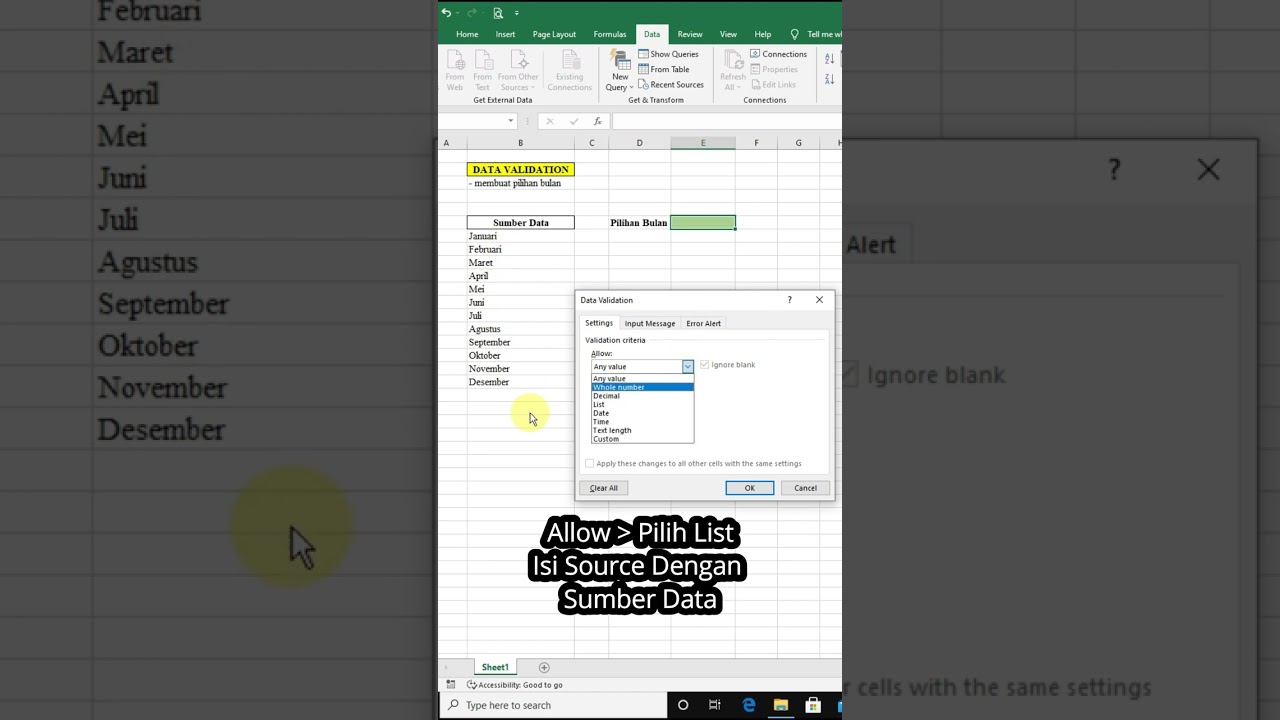Click Clear All in Data Validation dialog

[604, 488]
